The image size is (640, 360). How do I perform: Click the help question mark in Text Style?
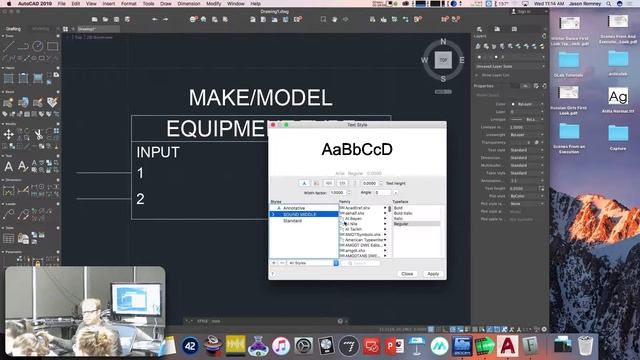(273, 274)
